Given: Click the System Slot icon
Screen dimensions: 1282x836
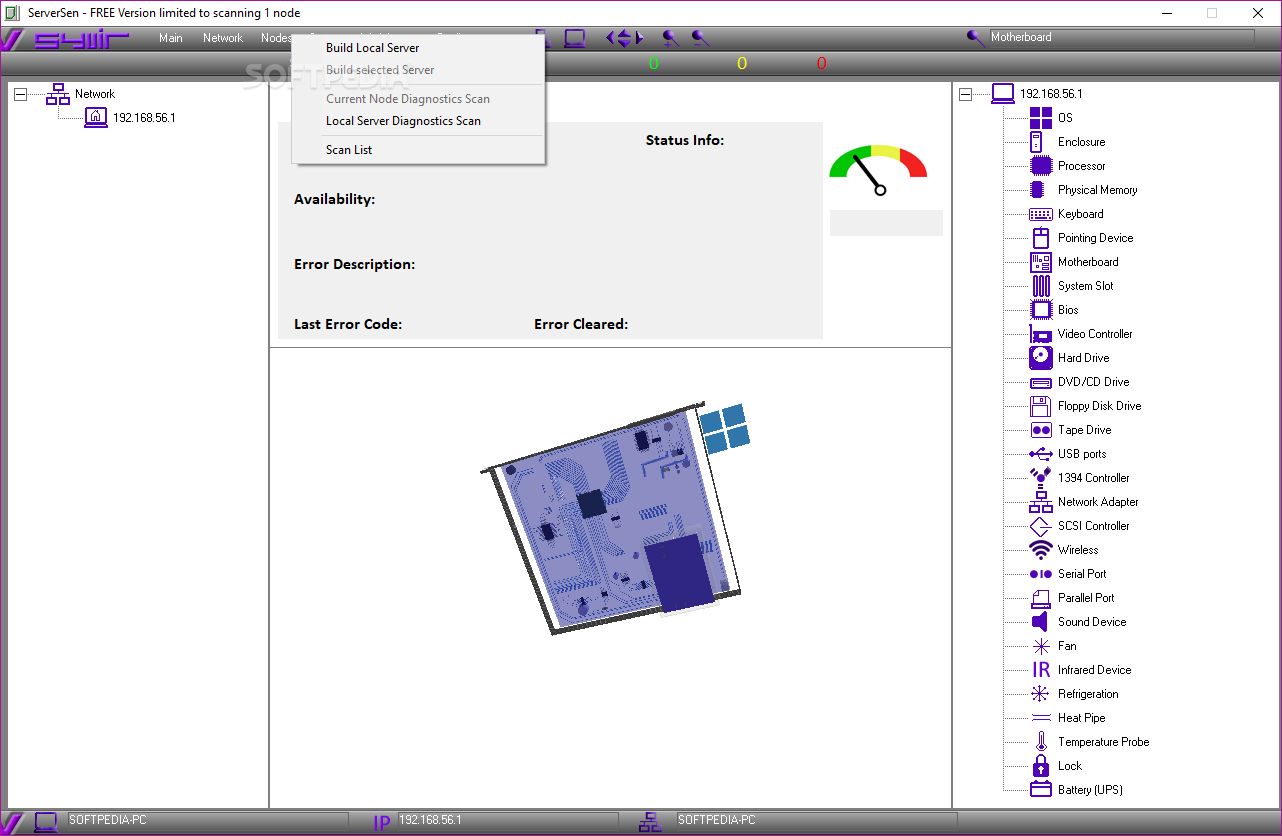Looking at the screenshot, I should [x=1041, y=286].
